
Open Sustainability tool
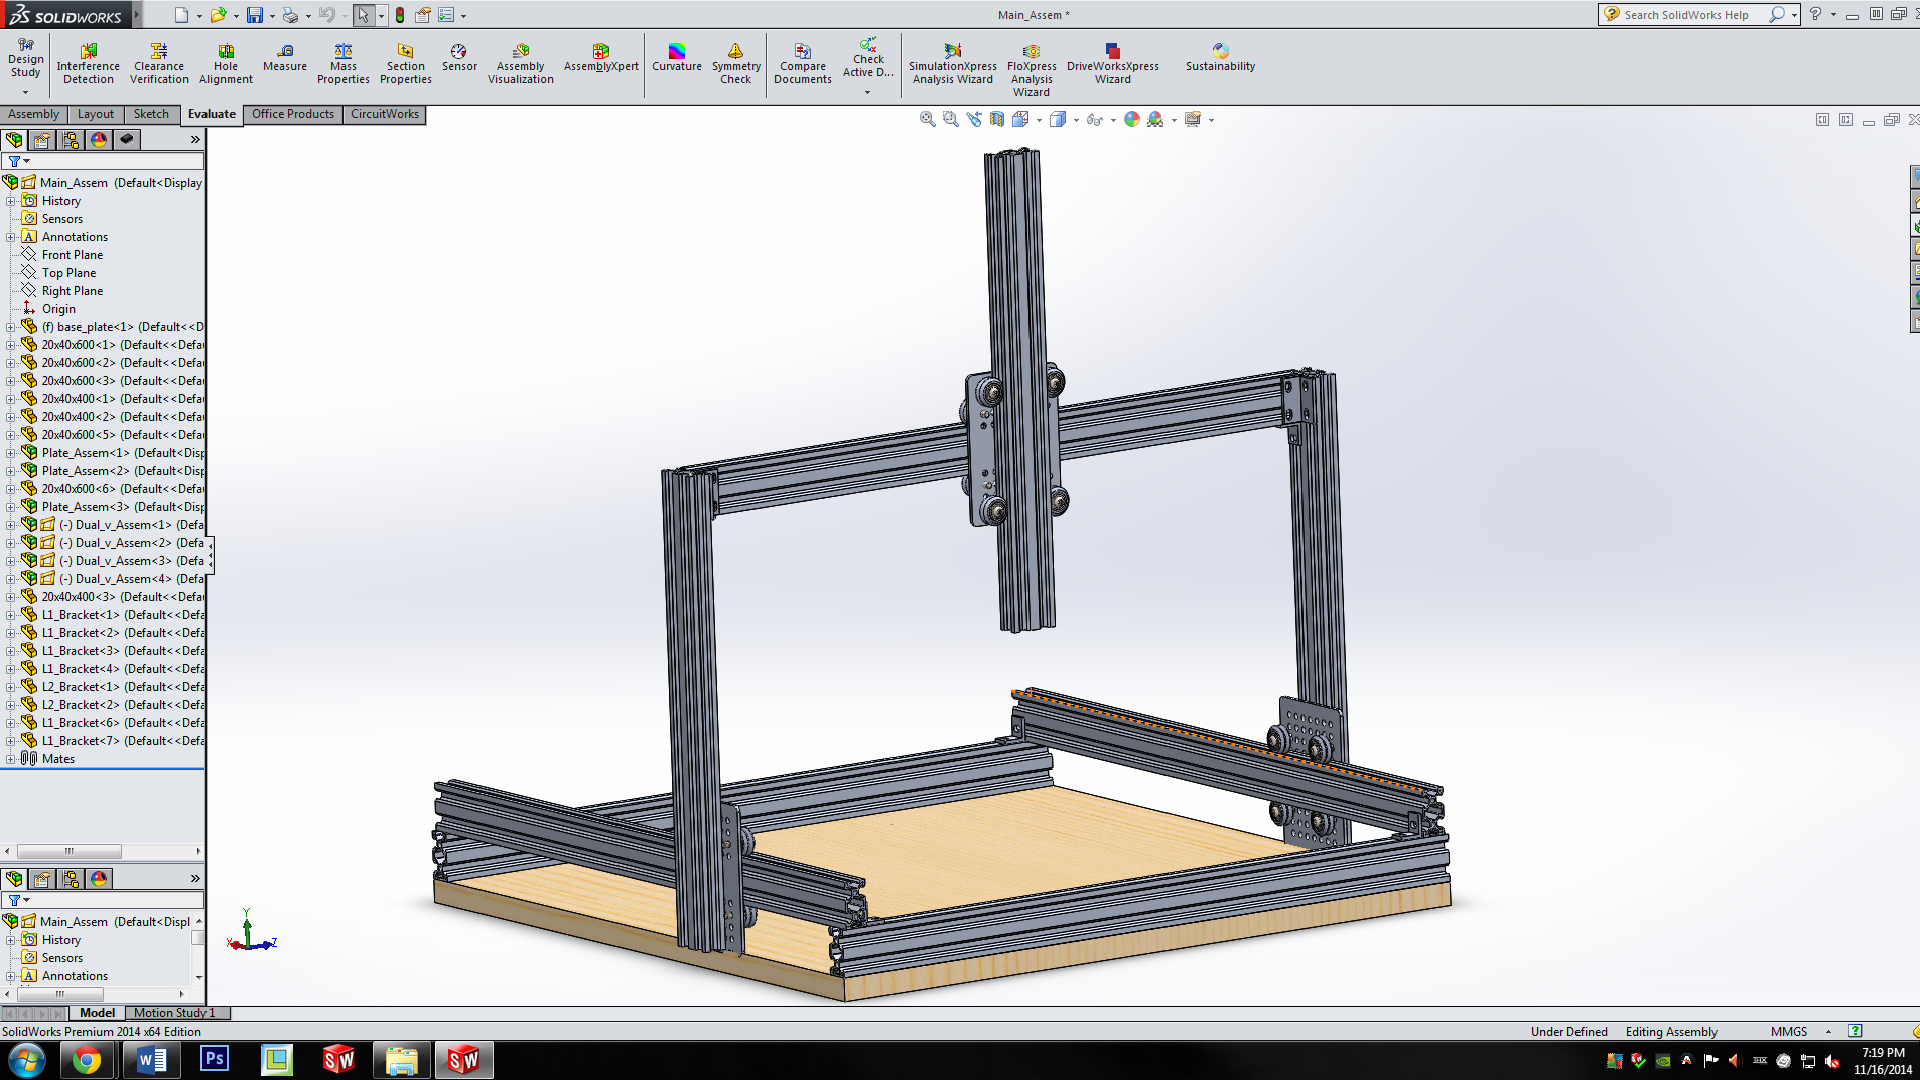1220,58
